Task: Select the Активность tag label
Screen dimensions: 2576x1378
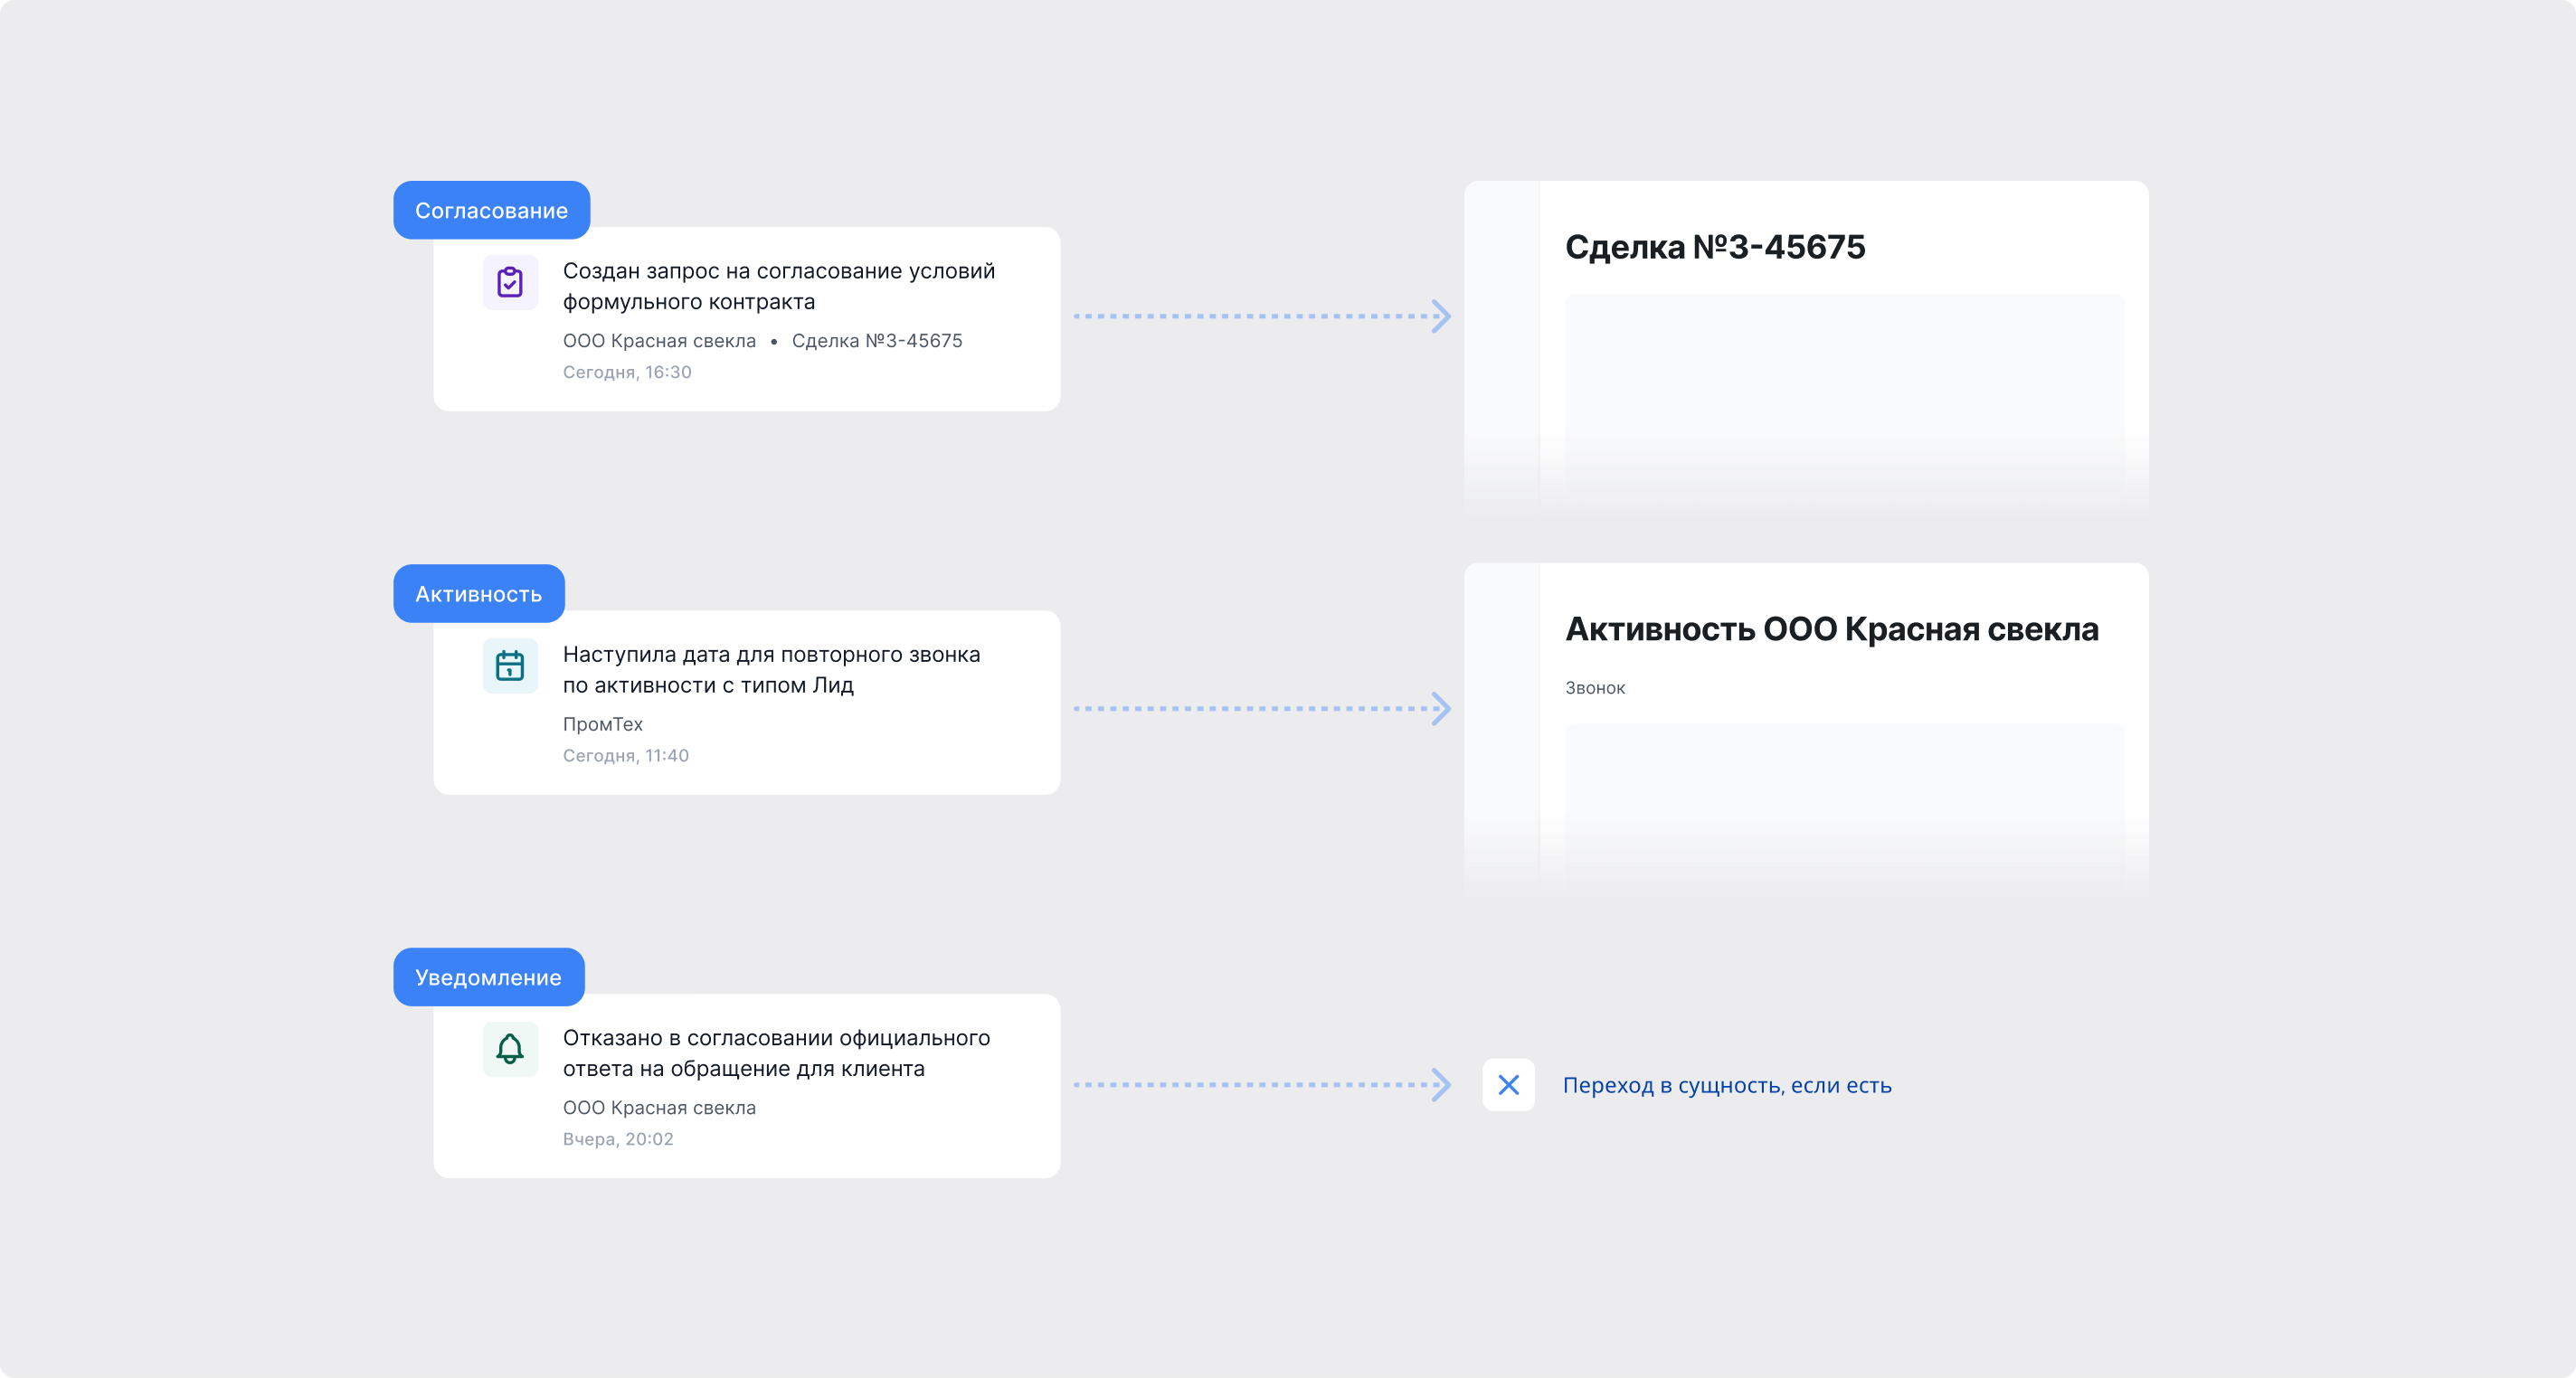Action: (479, 594)
